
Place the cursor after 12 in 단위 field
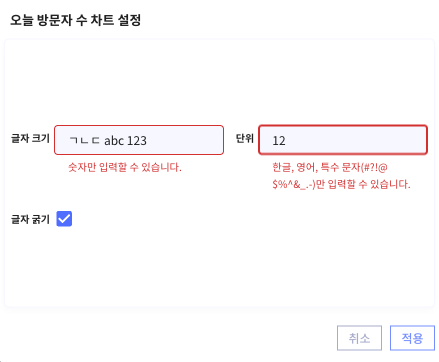pos(286,141)
